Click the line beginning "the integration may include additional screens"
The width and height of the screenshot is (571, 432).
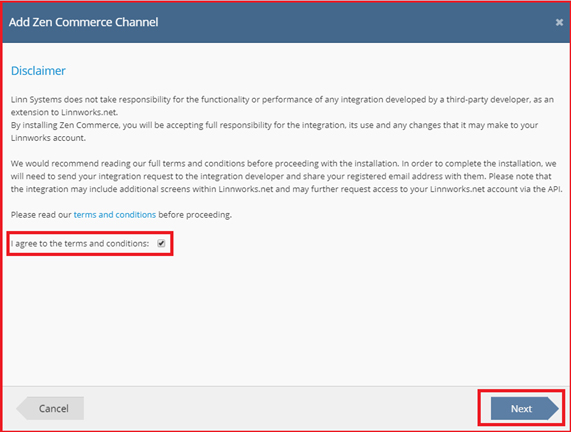287,189
